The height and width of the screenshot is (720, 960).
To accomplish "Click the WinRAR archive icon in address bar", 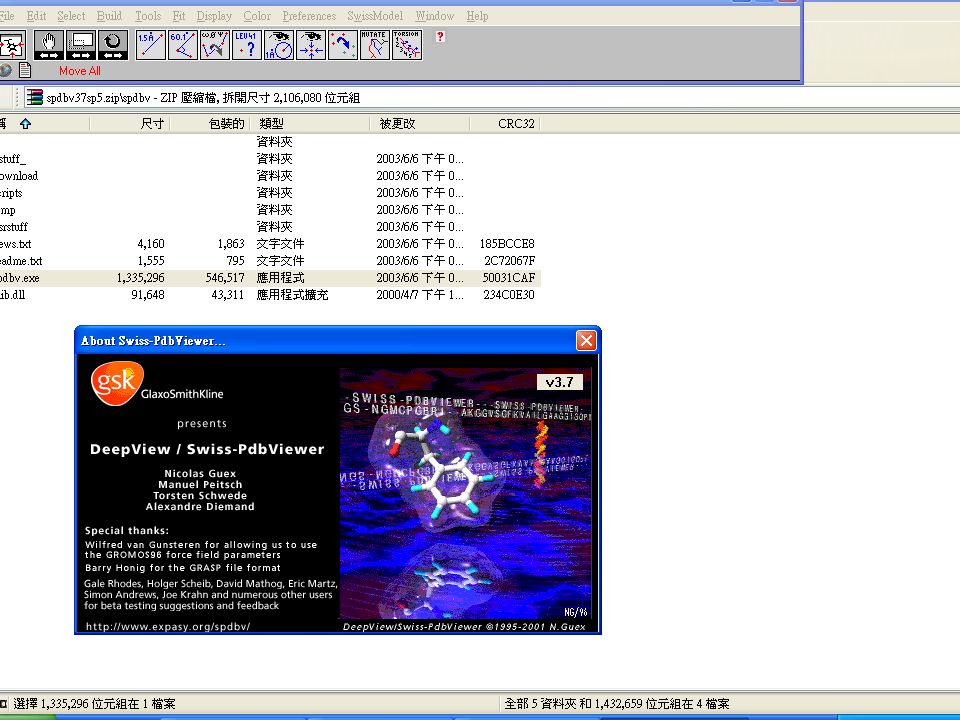I will click(x=35, y=97).
